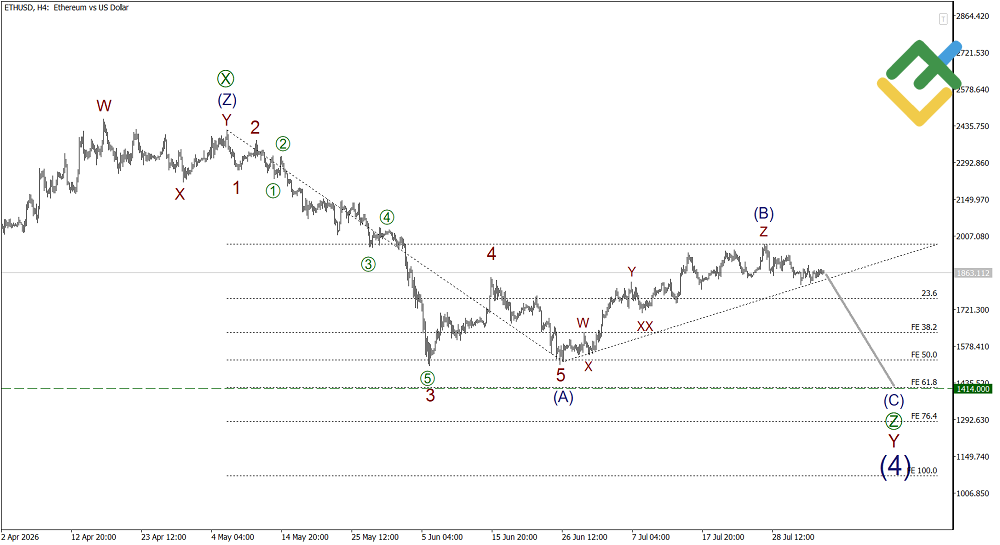Click the 2007.080 price axis value
The width and height of the screenshot is (1000, 545).
point(973,236)
